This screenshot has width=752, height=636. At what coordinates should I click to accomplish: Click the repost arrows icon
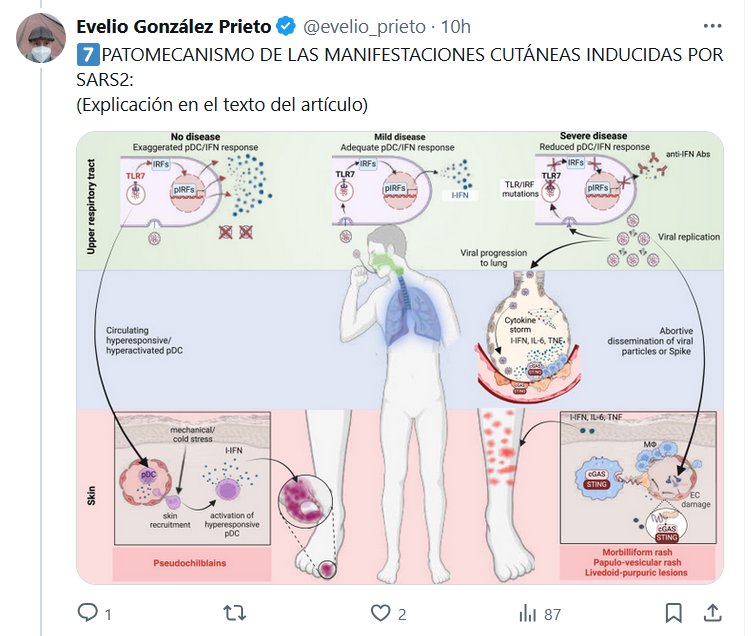coord(235,613)
